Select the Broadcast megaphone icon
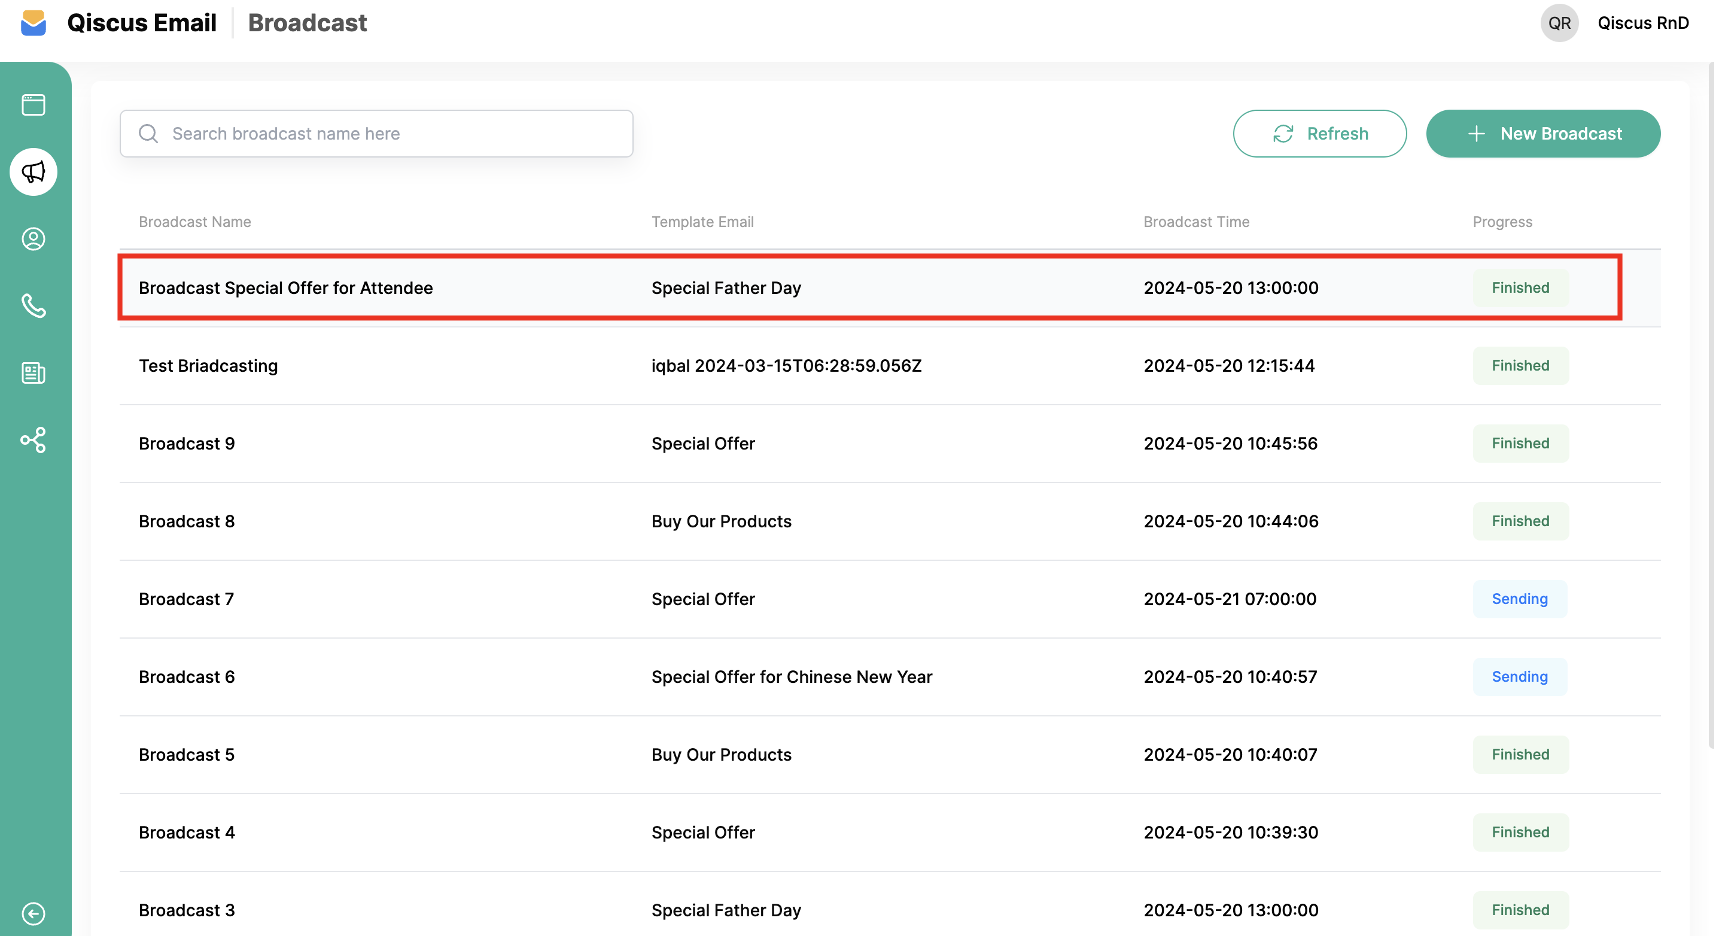This screenshot has height=936, width=1714. click(34, 172)
